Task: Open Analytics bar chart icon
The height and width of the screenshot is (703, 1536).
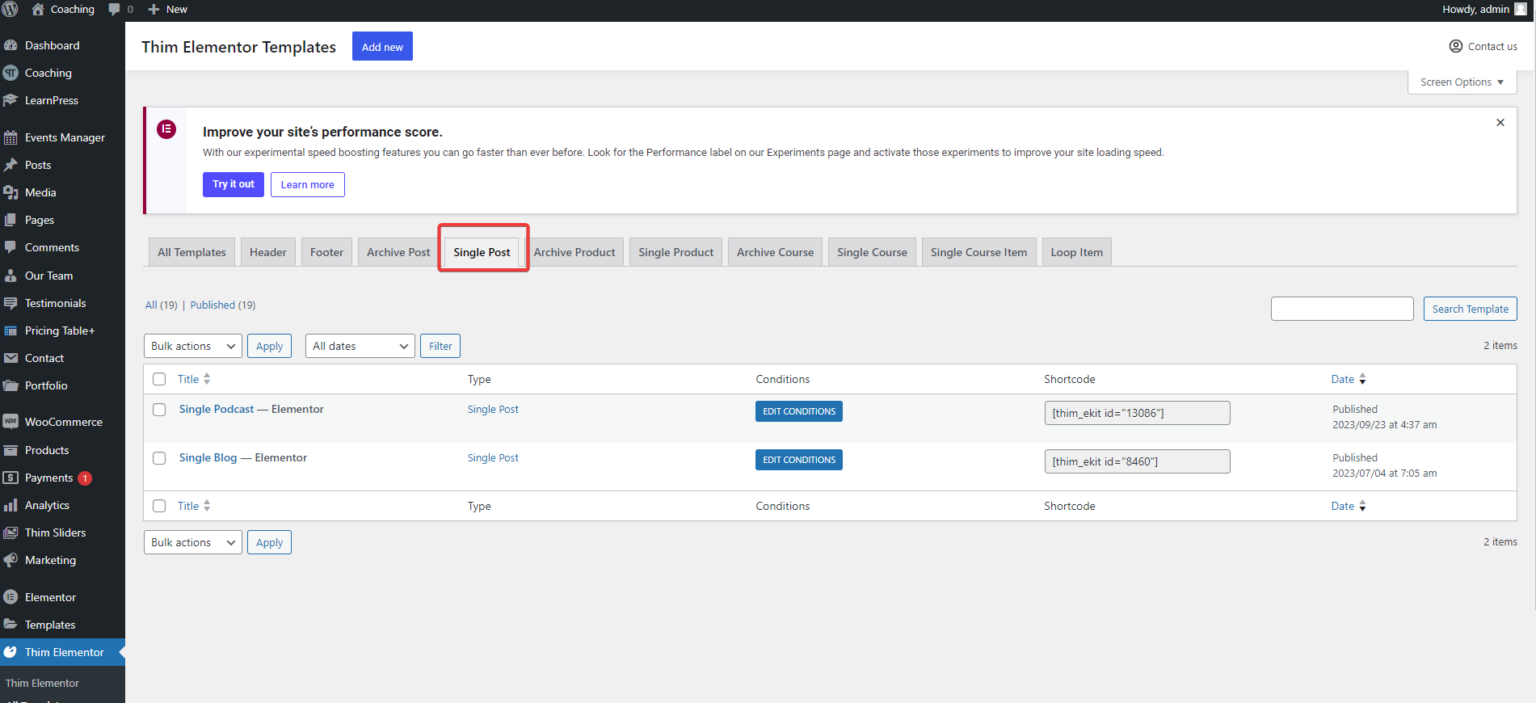Action: click(x=11, y=505)
